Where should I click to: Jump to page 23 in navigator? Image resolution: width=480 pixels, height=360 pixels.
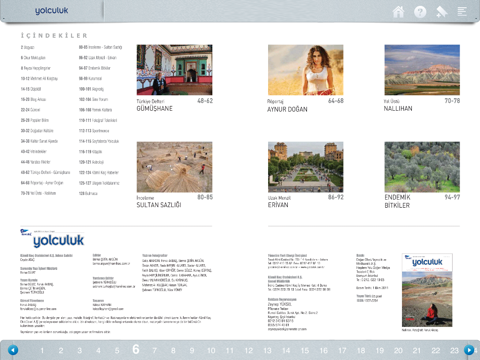pos(454,351)
